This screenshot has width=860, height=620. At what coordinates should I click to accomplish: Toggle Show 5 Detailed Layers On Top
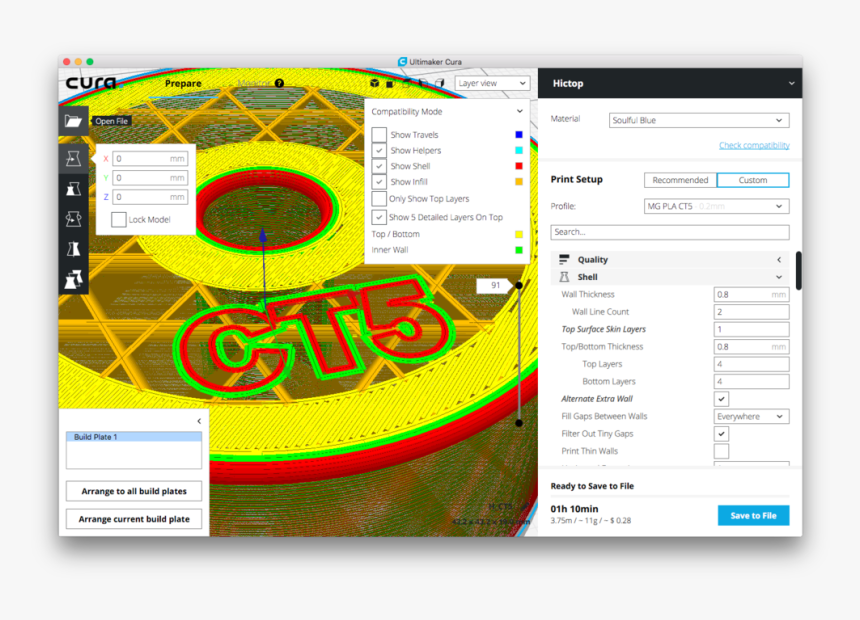pos(379,217)
